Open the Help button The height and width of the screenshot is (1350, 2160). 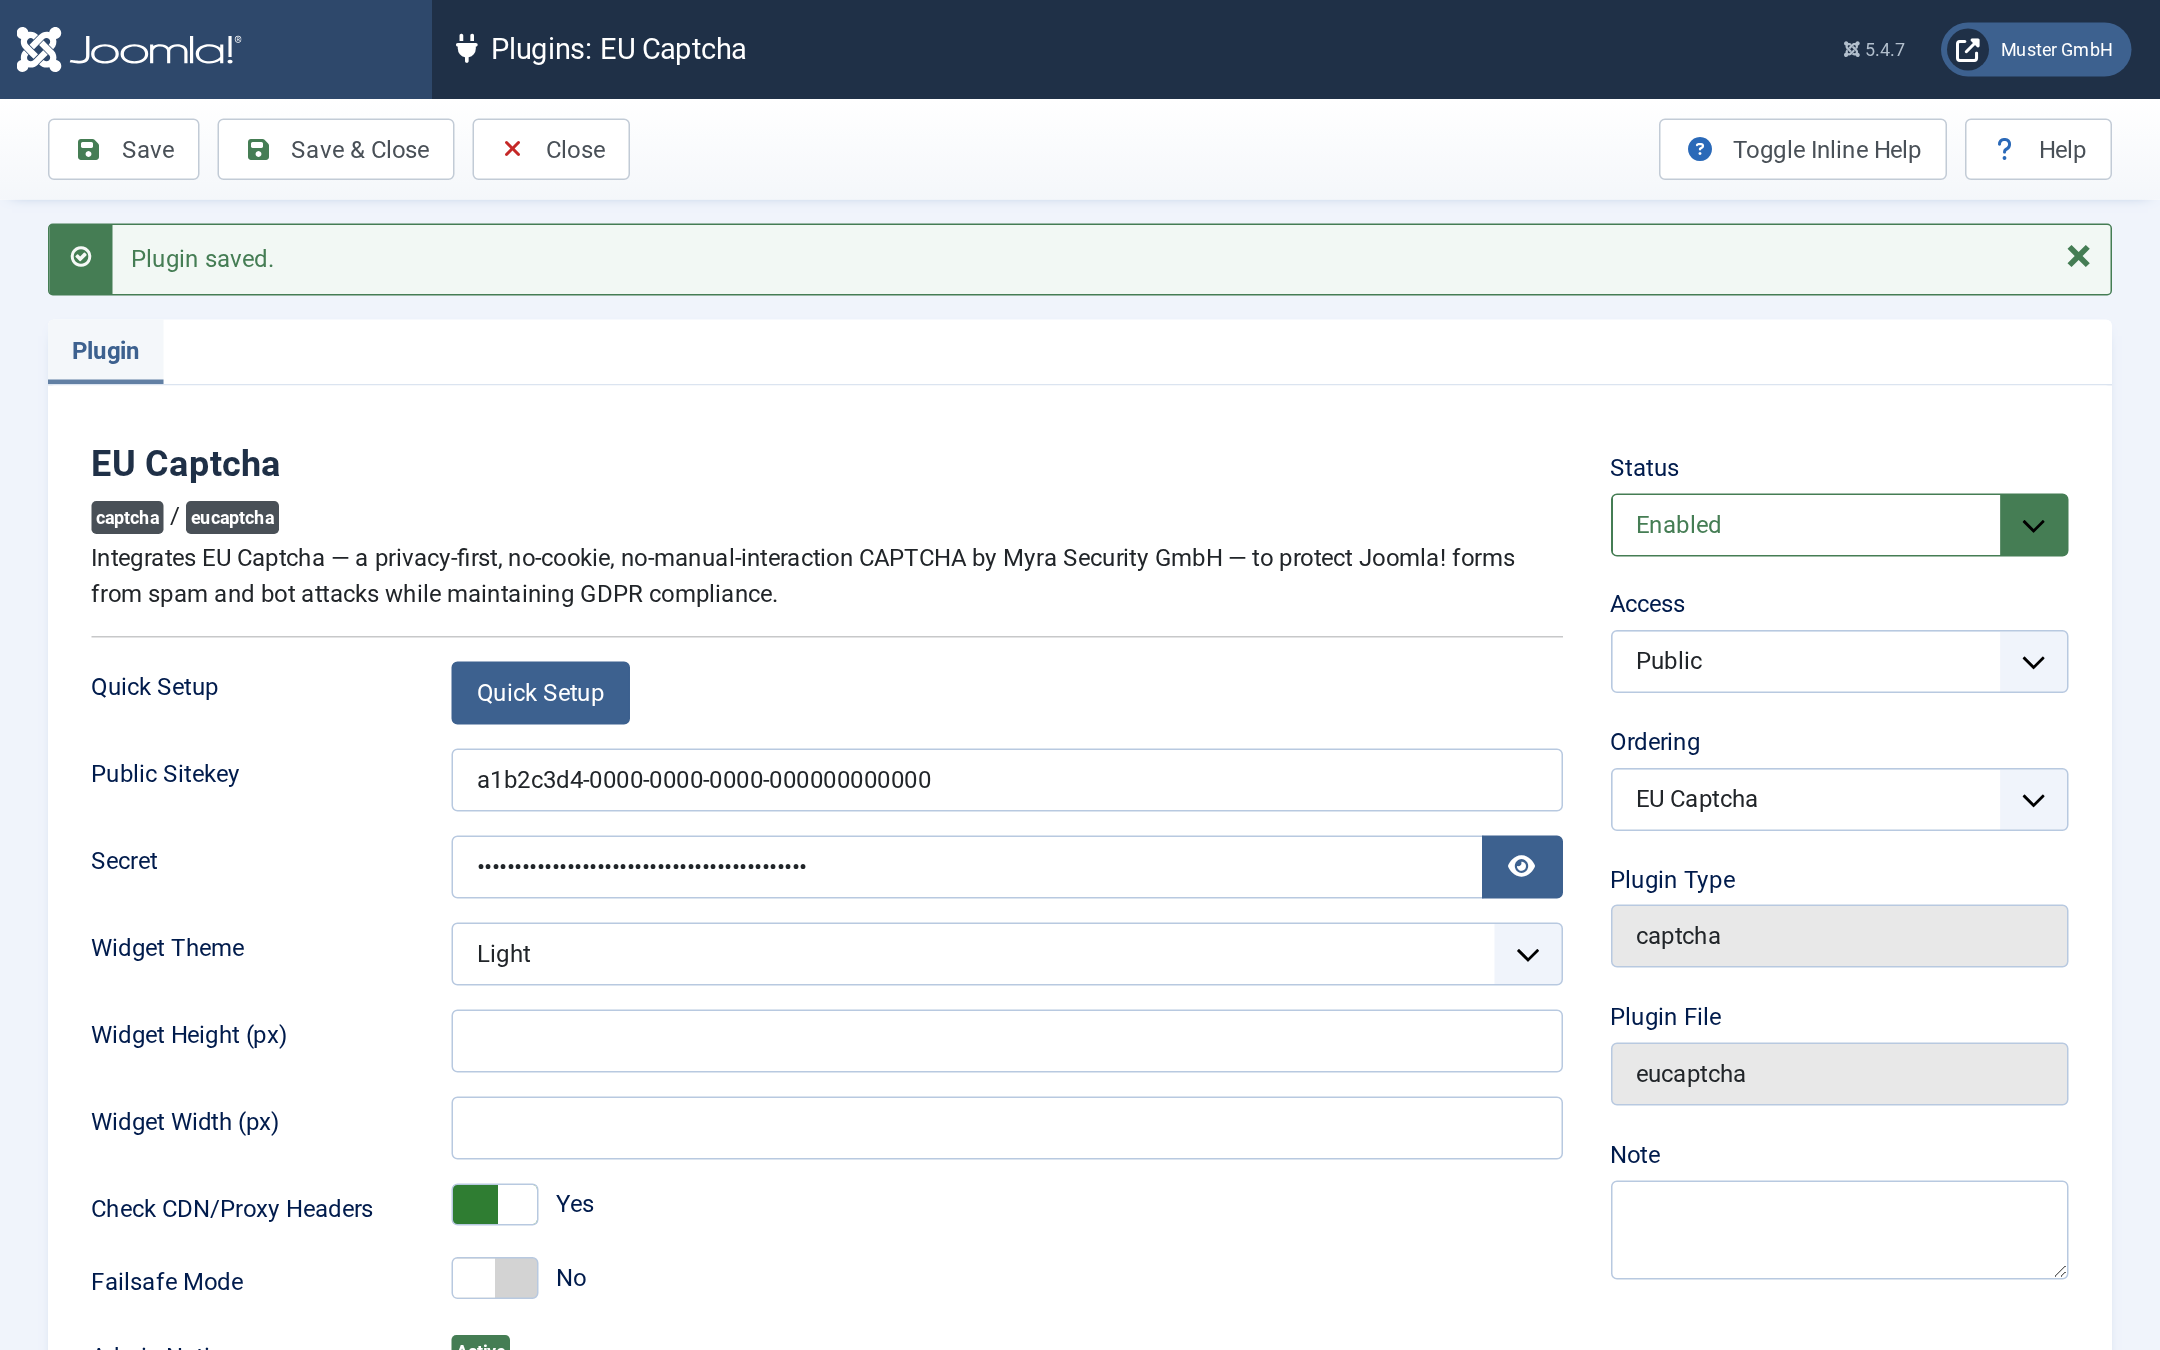tap(2038, 149)
